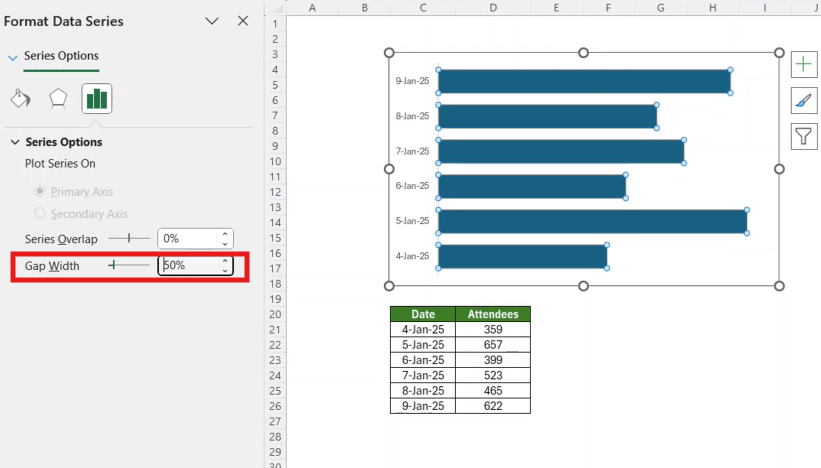821x468 pixels.
Task: Collapse the Series Options section
Action: [15, 142]
